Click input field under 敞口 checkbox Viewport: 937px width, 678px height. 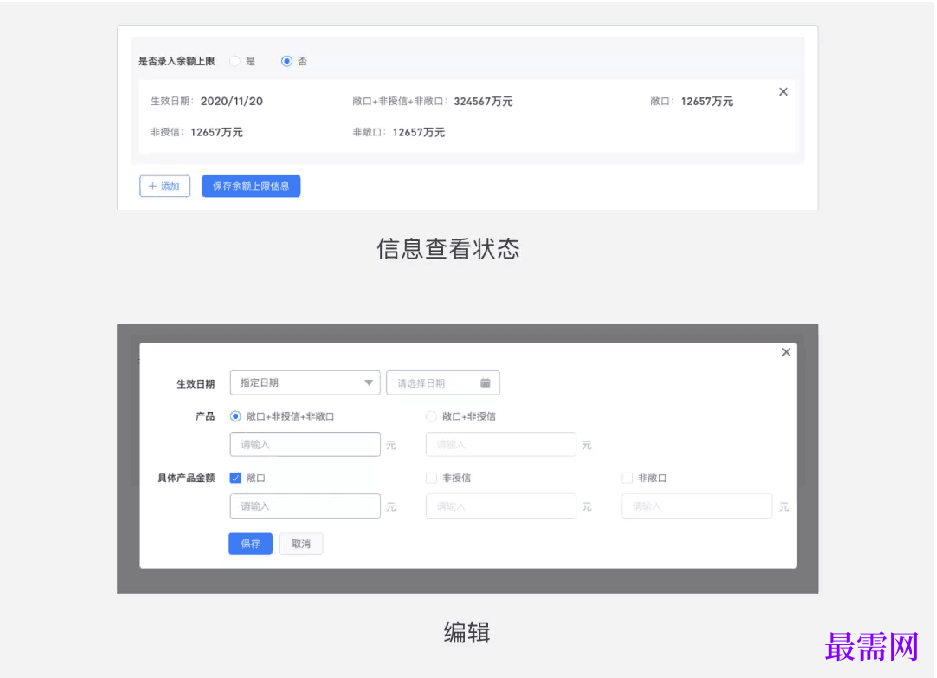coord(305,506)
